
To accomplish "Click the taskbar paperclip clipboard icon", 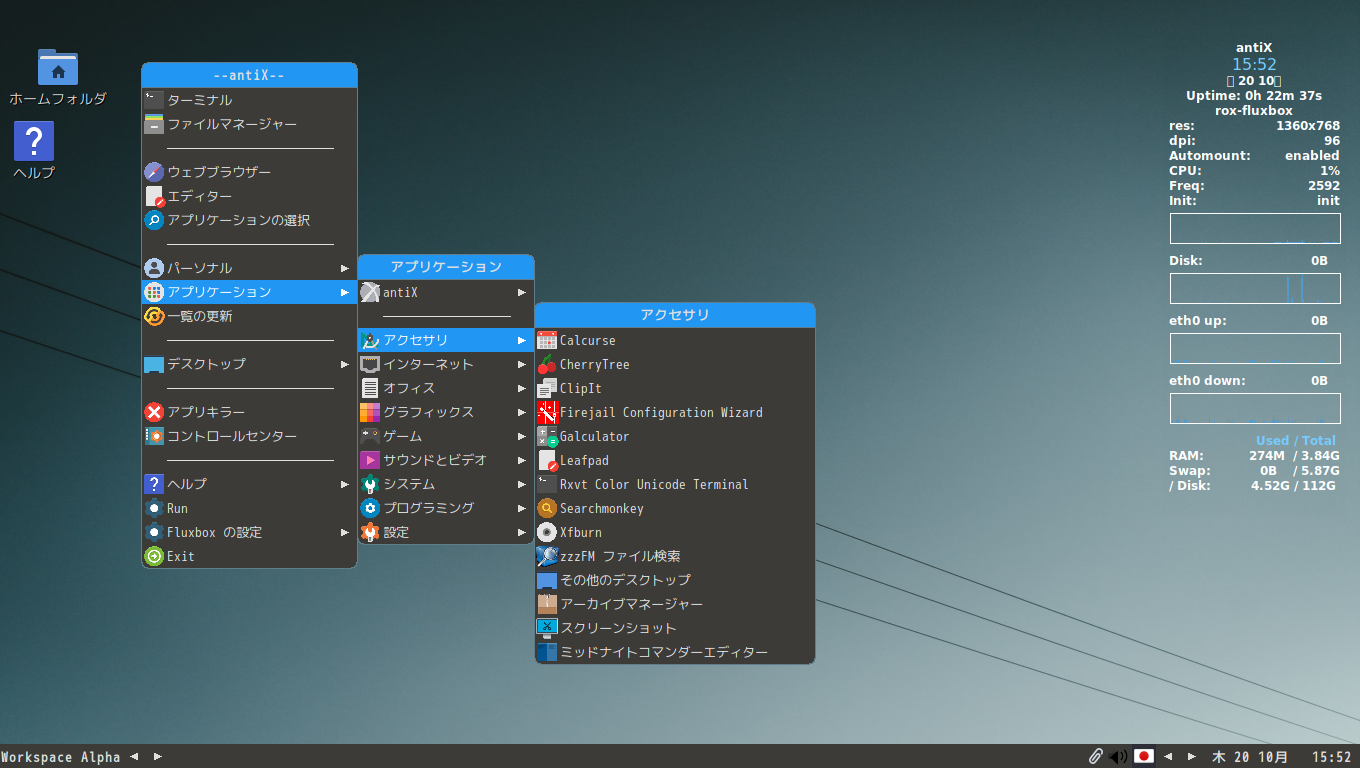I will click(x=1096, y=757).
